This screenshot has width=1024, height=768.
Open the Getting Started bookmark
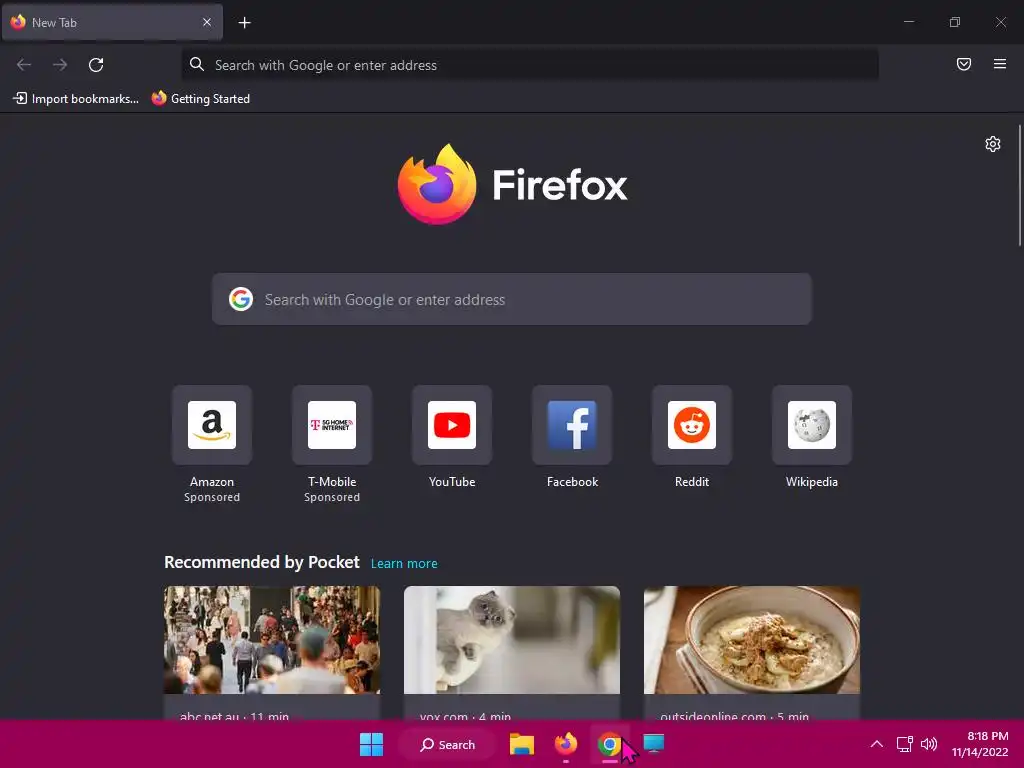200,99
